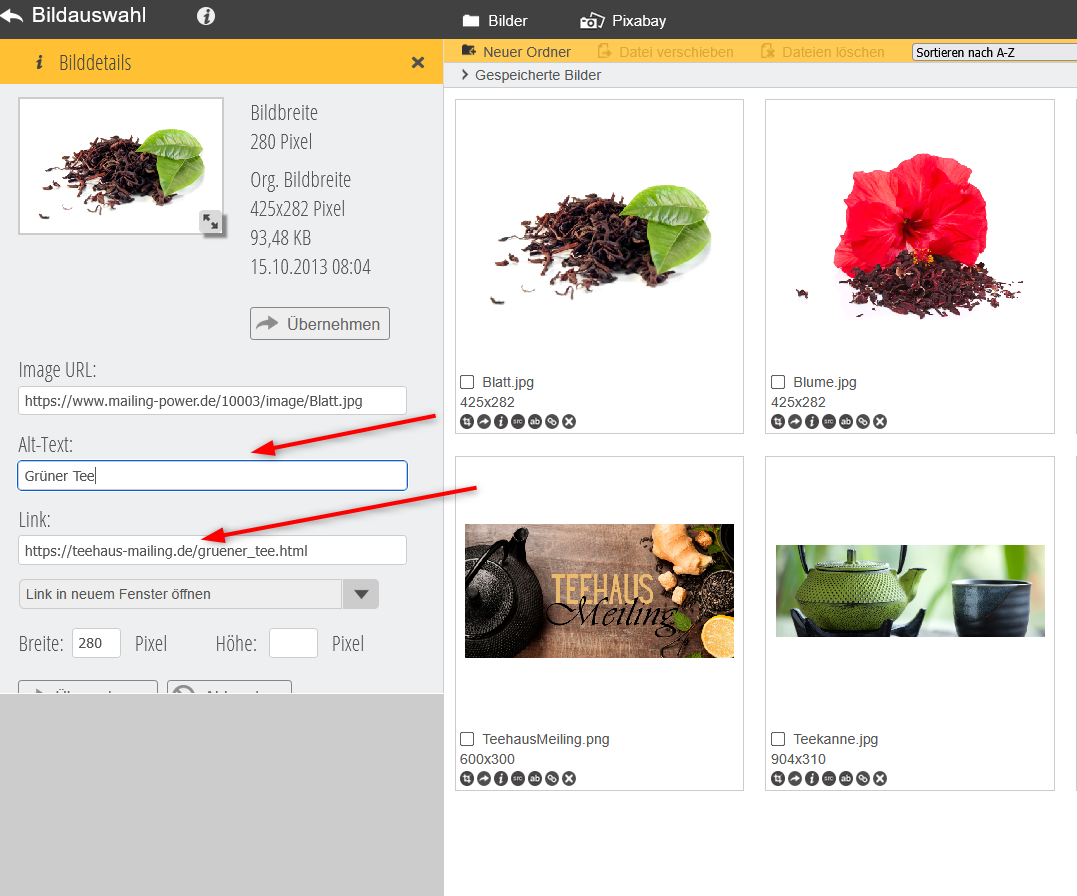Click the ab rename icon under Blume.jpg

pyautogui.click(x=846, y=422)
